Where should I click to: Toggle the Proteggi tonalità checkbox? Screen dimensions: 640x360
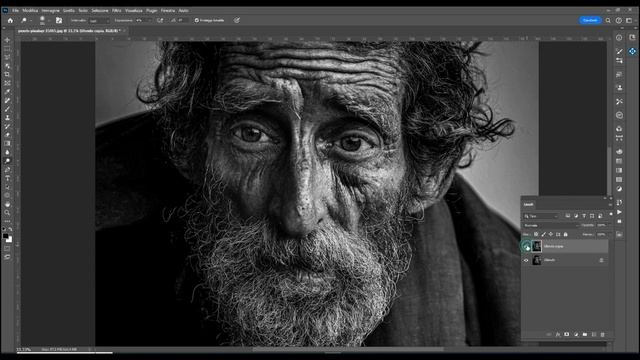coord(197,20)
